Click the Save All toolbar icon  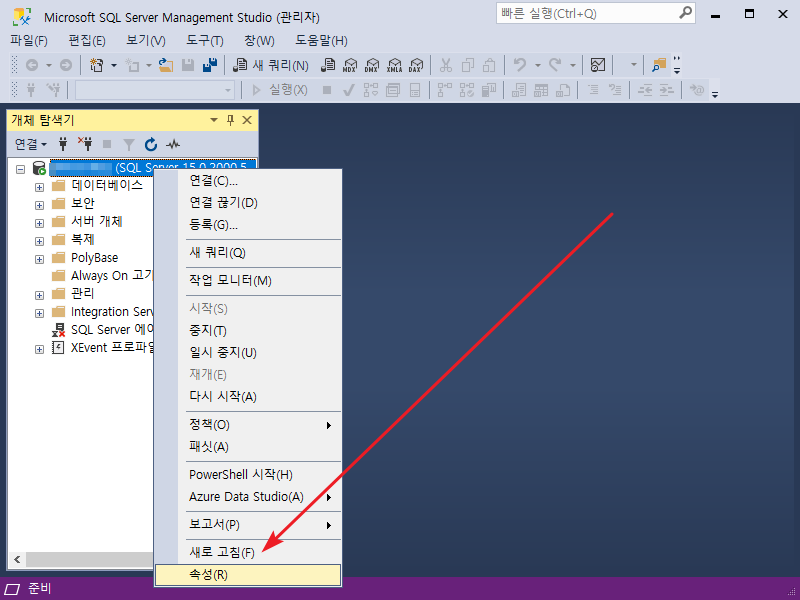pos(210,65)
